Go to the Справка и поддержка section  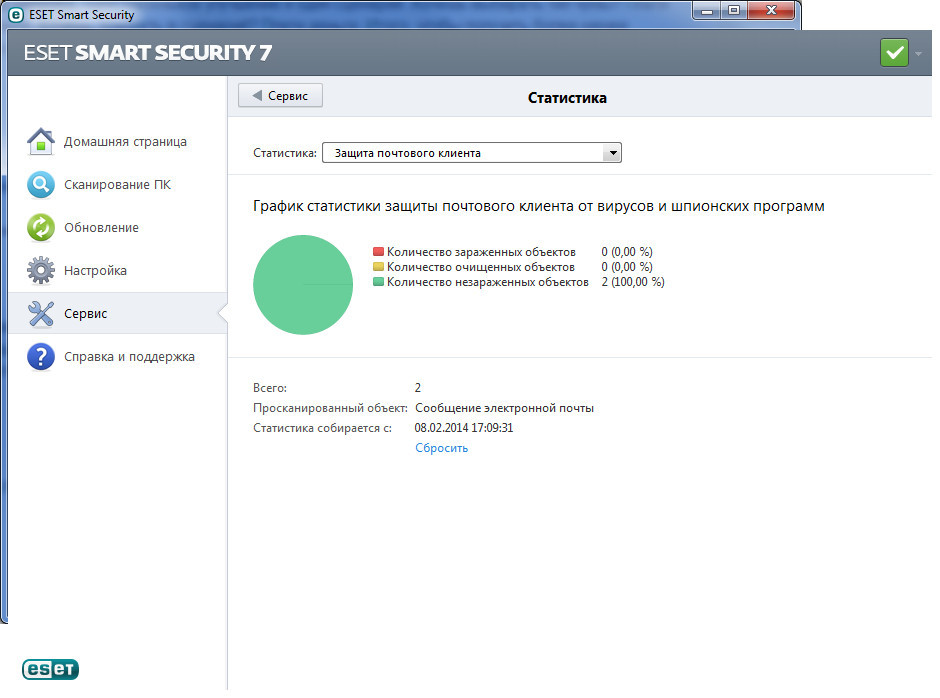(x=129, y=357)
